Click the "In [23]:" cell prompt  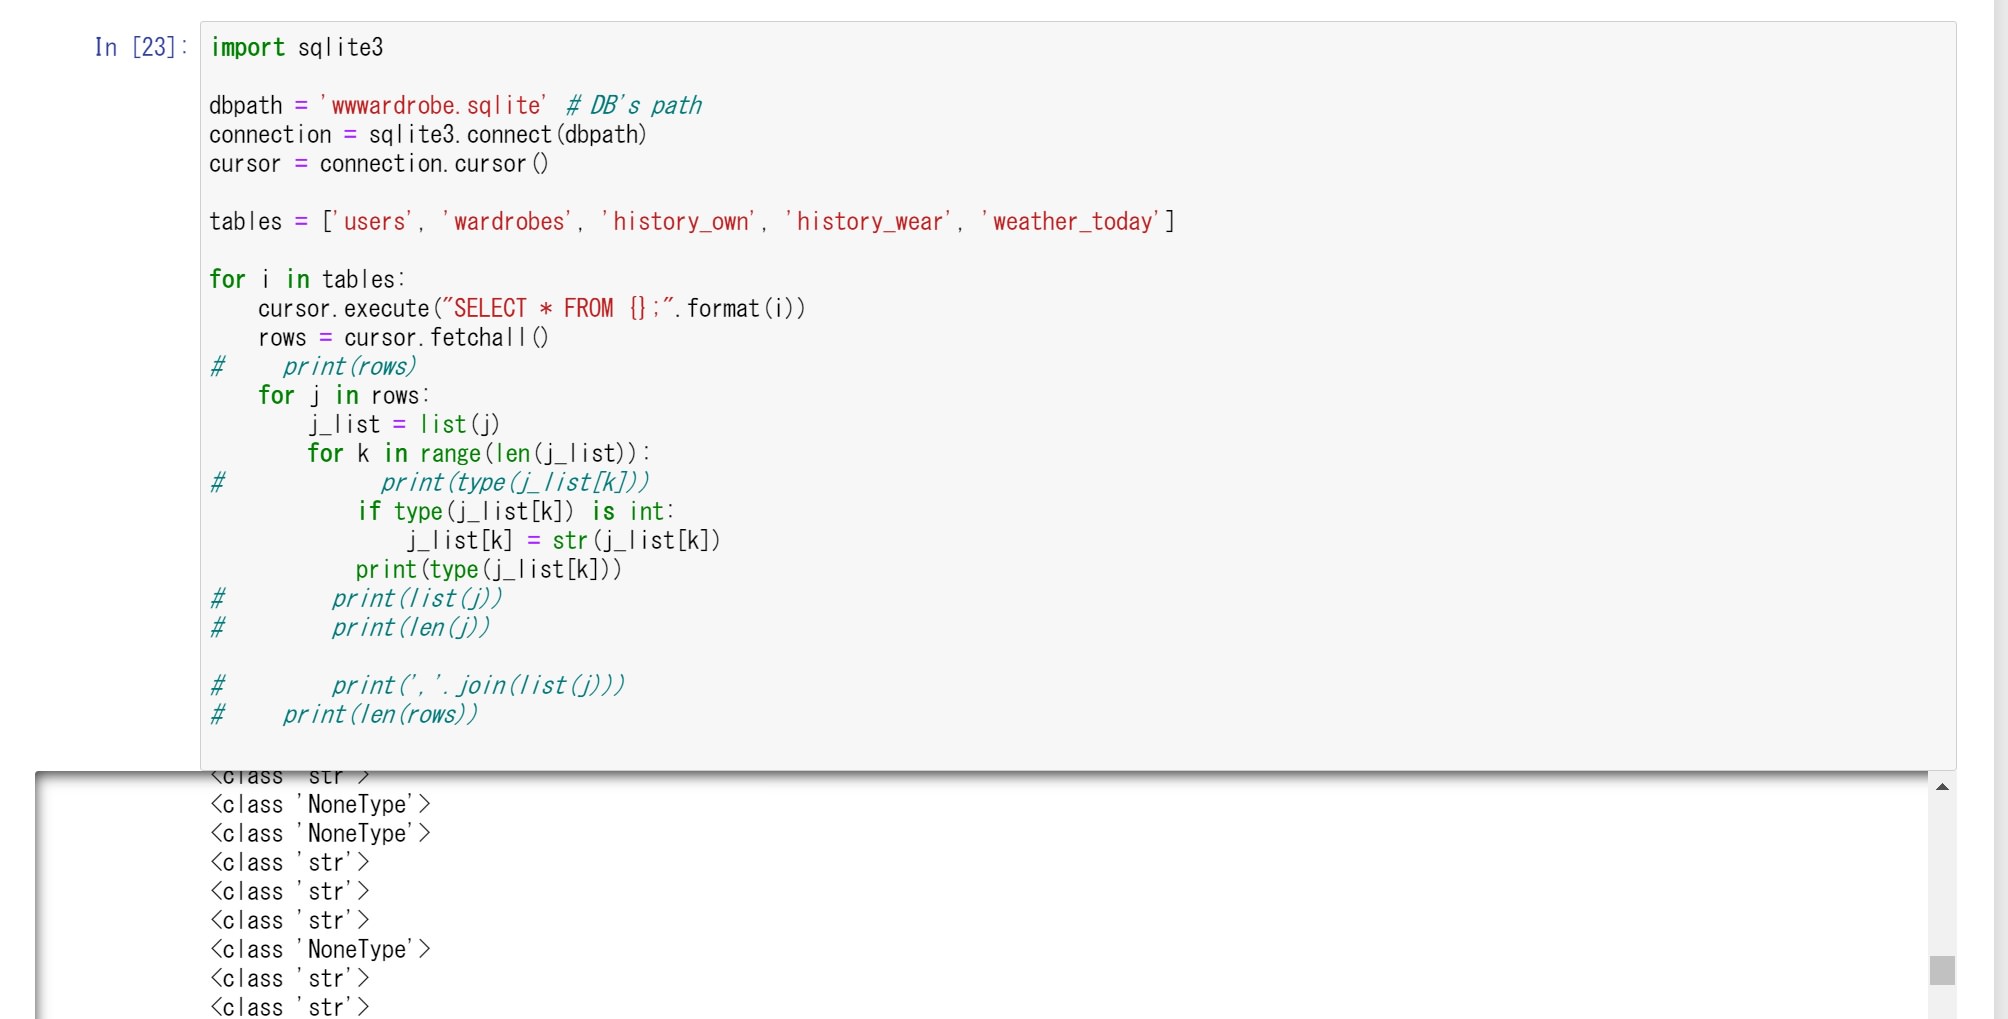pyautogui.click(x=140, y=47)
